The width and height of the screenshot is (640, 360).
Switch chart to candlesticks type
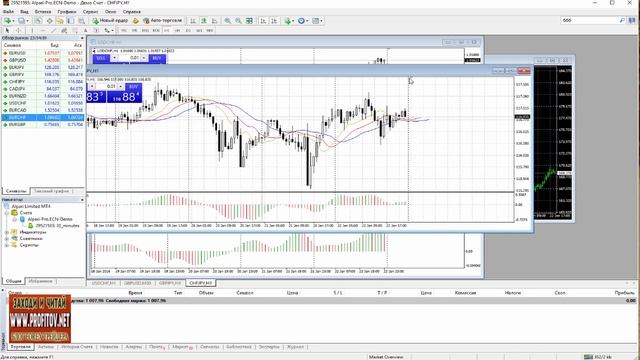204,20
